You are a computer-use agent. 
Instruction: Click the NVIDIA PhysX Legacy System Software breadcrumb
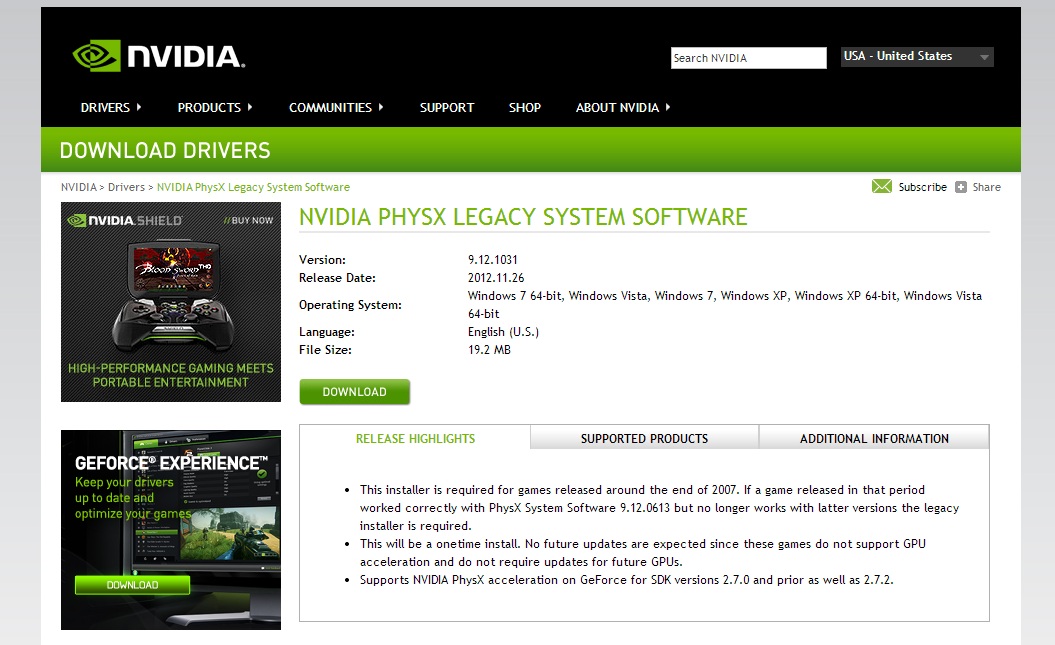[x=254, y=187]
